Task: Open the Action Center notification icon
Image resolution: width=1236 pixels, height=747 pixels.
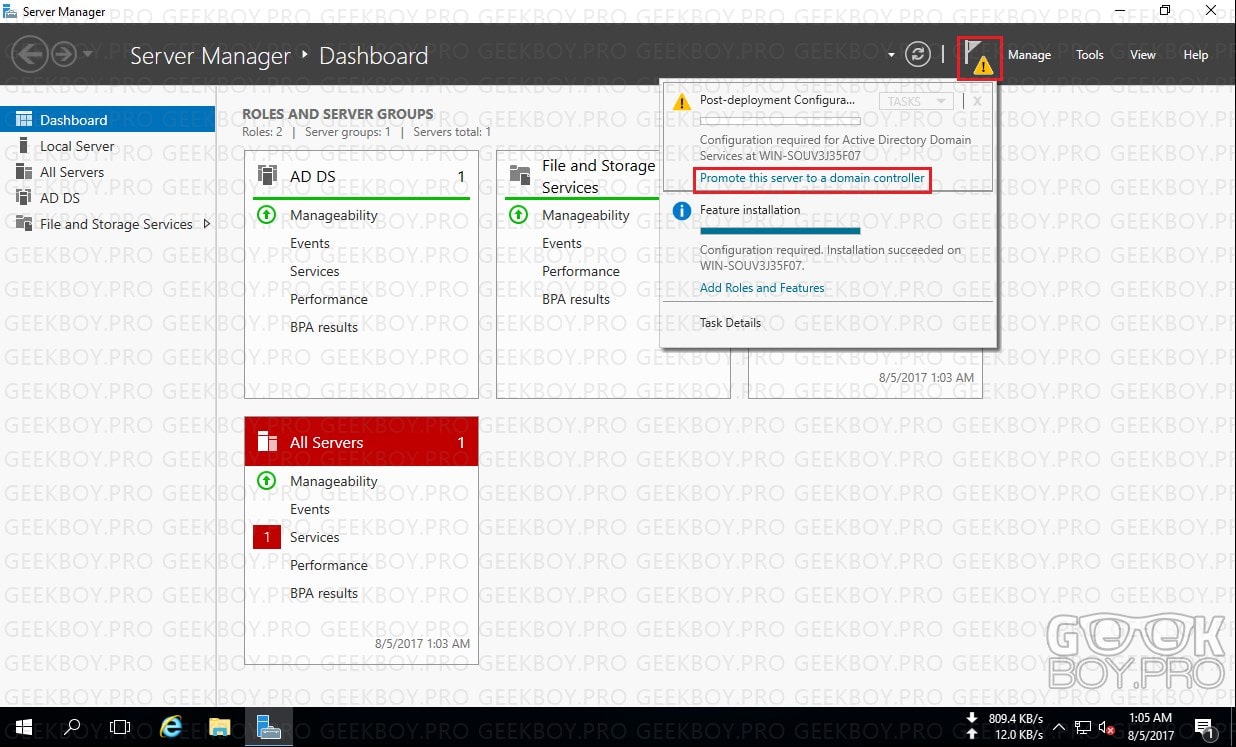Action: (x=1204, y=727)
